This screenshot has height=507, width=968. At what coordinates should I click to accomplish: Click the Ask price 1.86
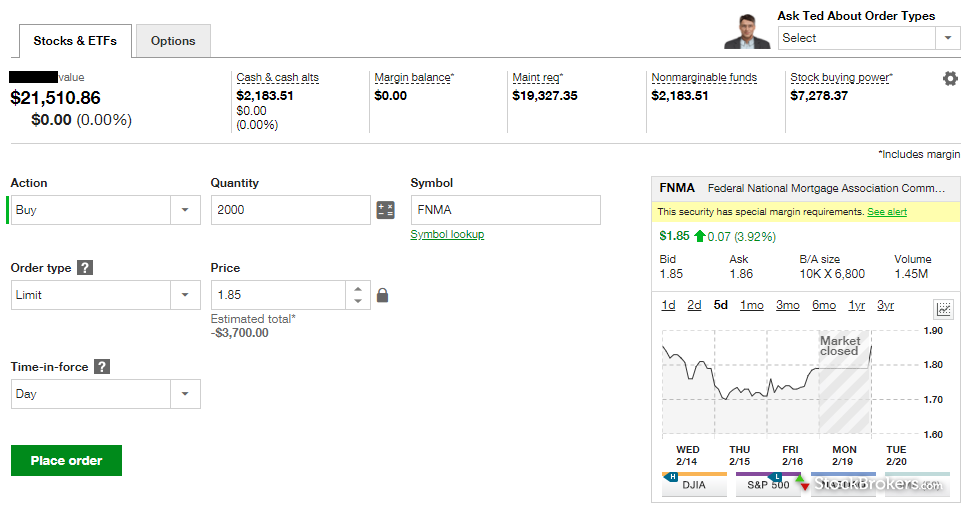(741, 274)
